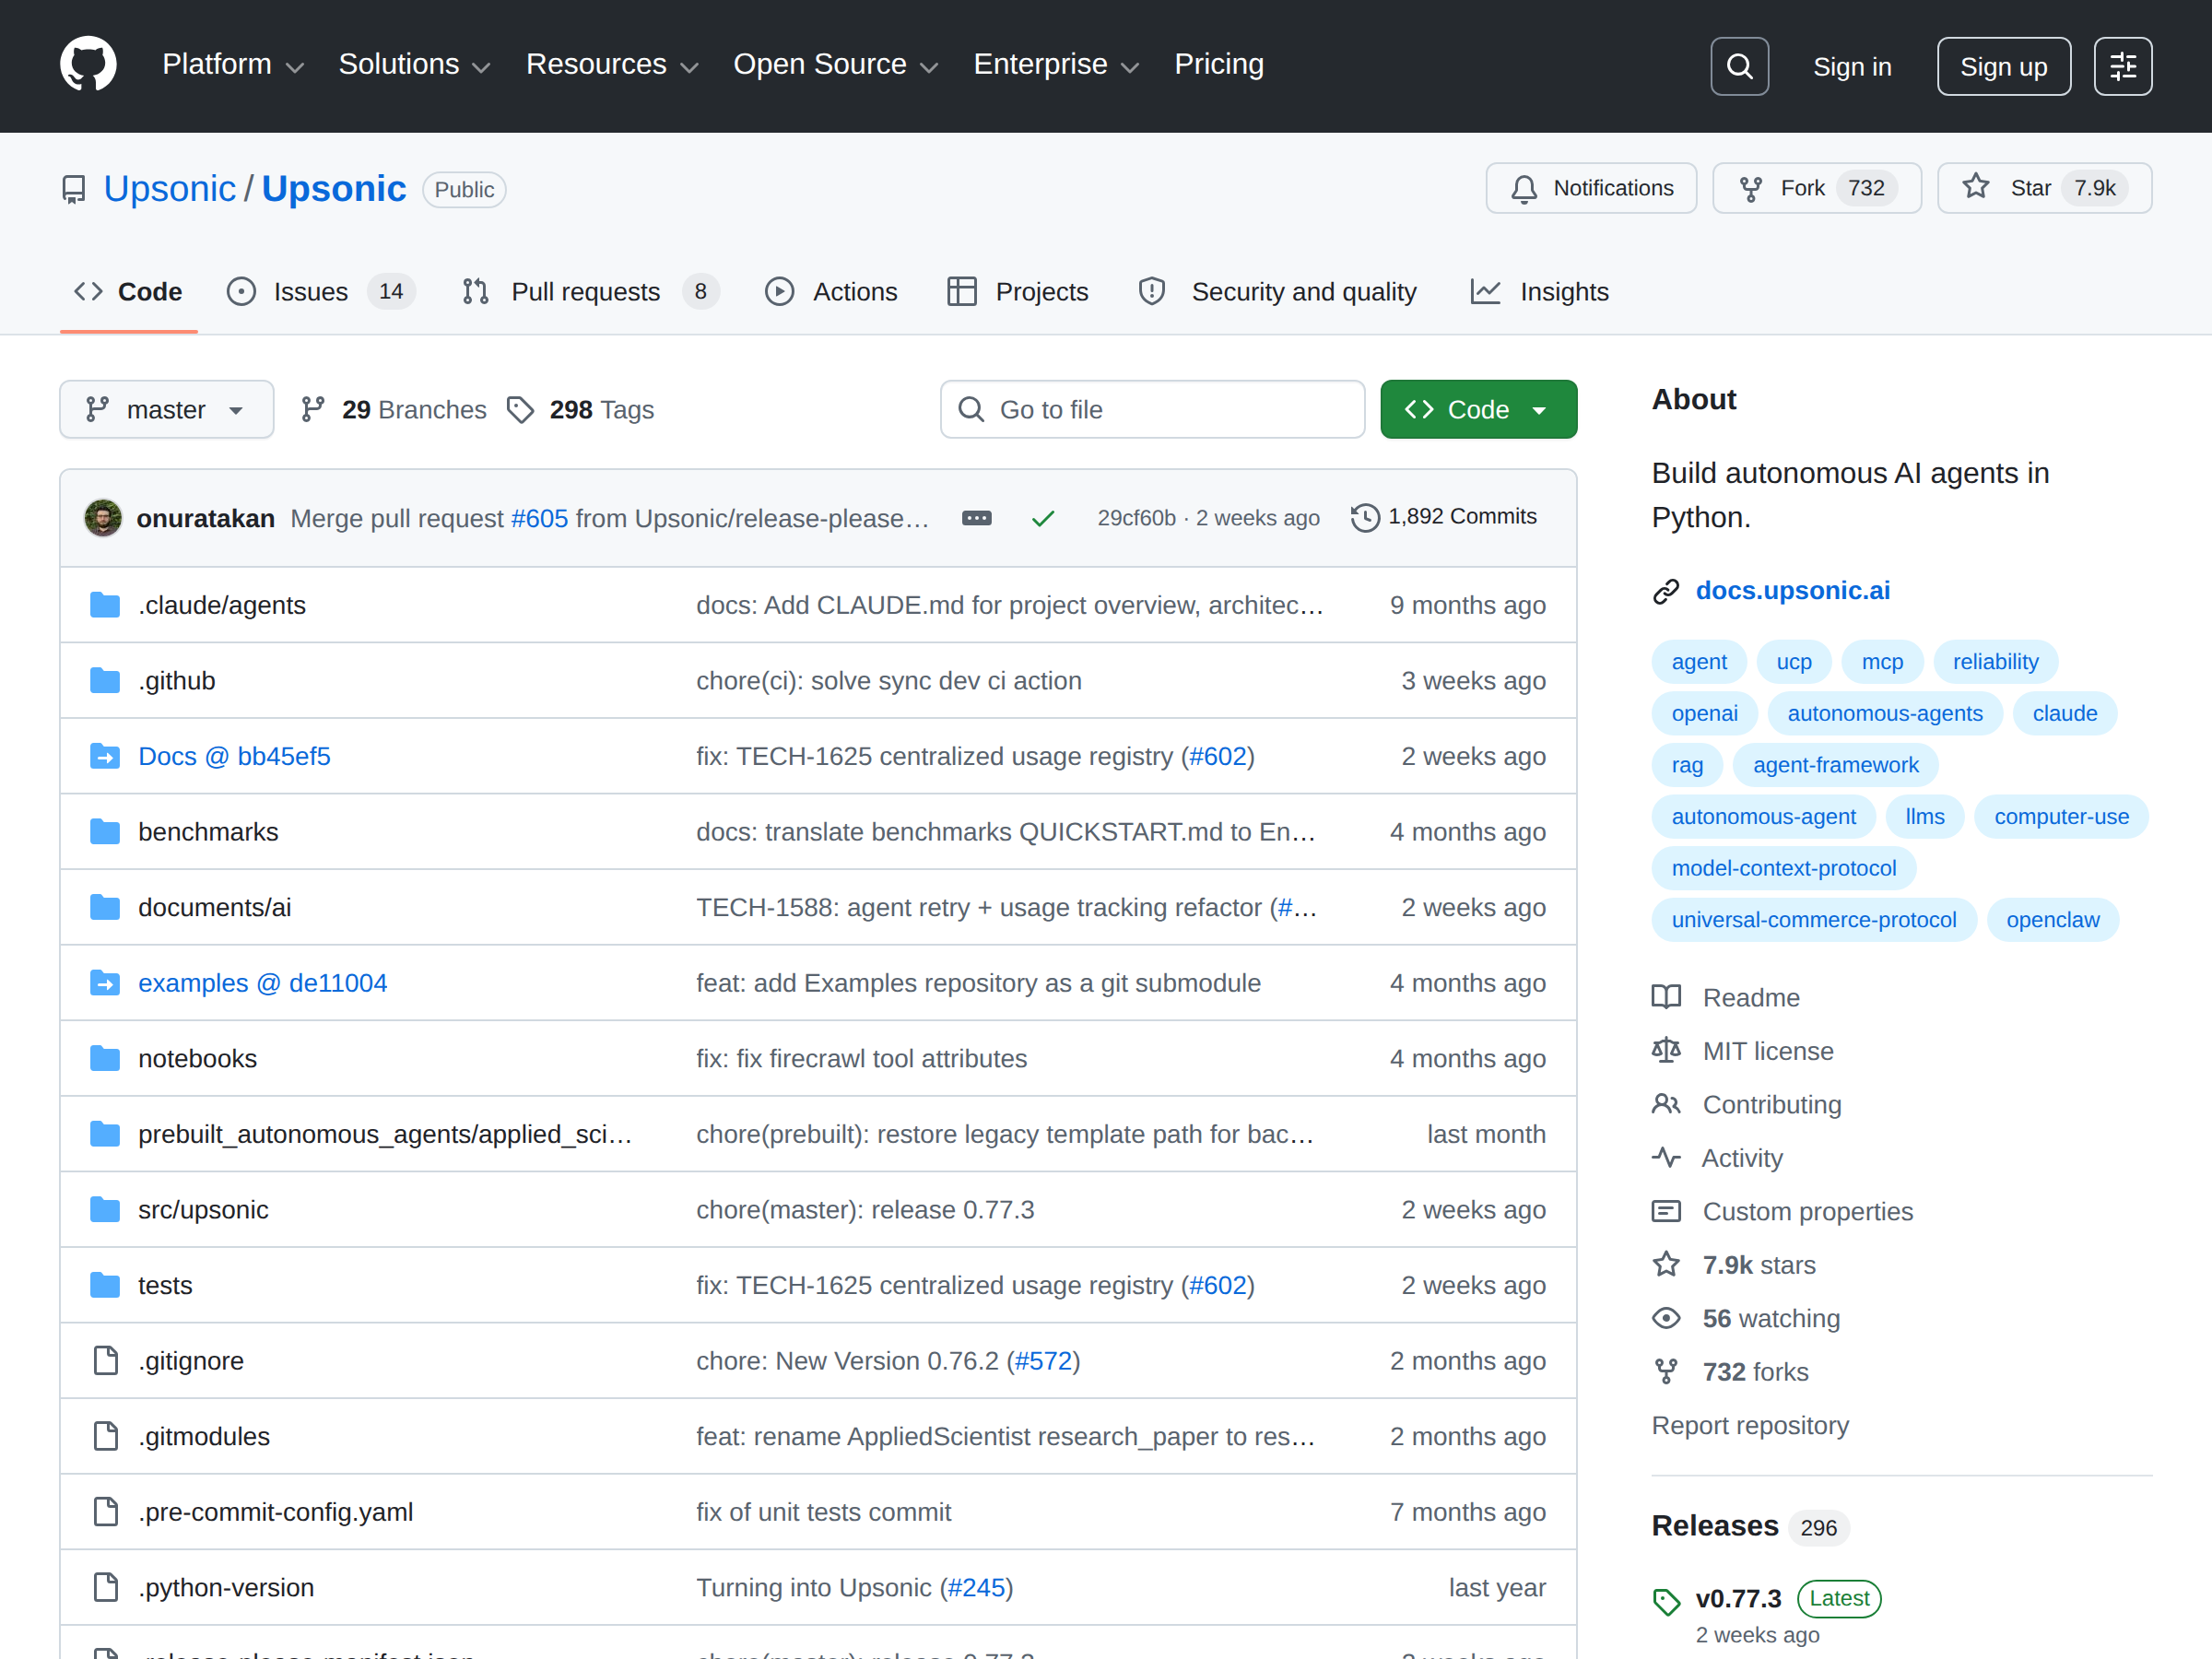Image resolution: width=2212 pixels, height=1659 pixels.
Task: Fork the Upsonic repository
Action: [1816, 188]
